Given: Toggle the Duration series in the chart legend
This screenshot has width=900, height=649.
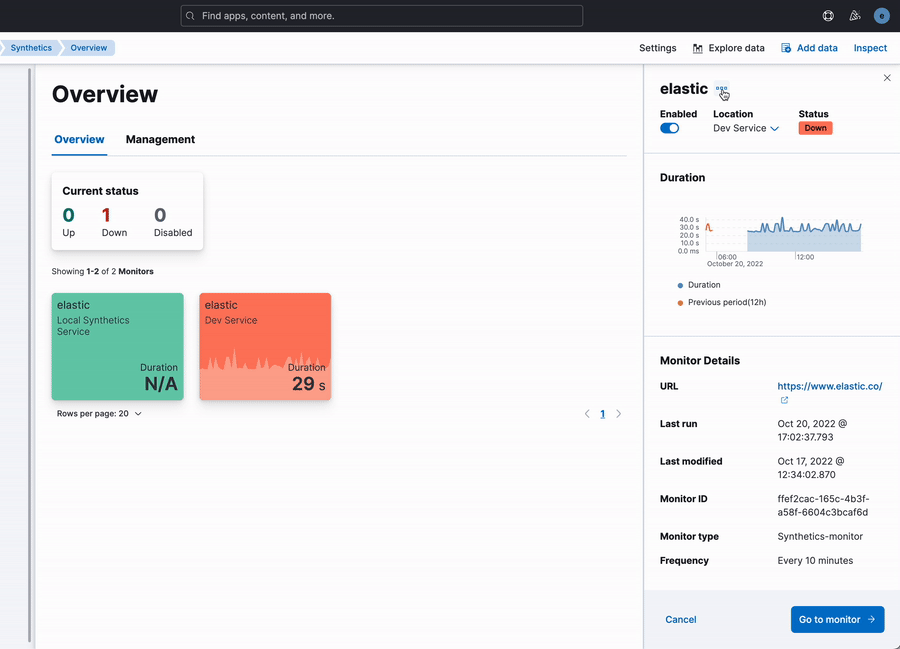Looking at the screenshot, I should (699, 285).
